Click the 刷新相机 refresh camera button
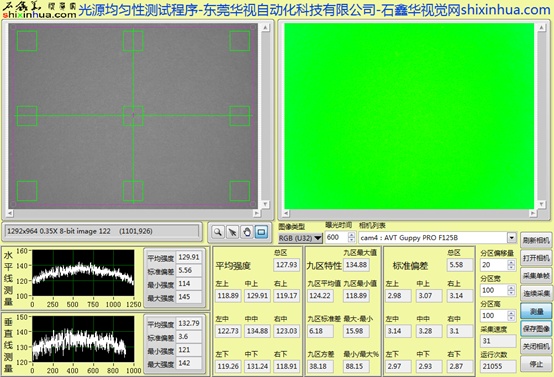The height and width of the screenshot is (377, 554). click(x=536, y=240)
